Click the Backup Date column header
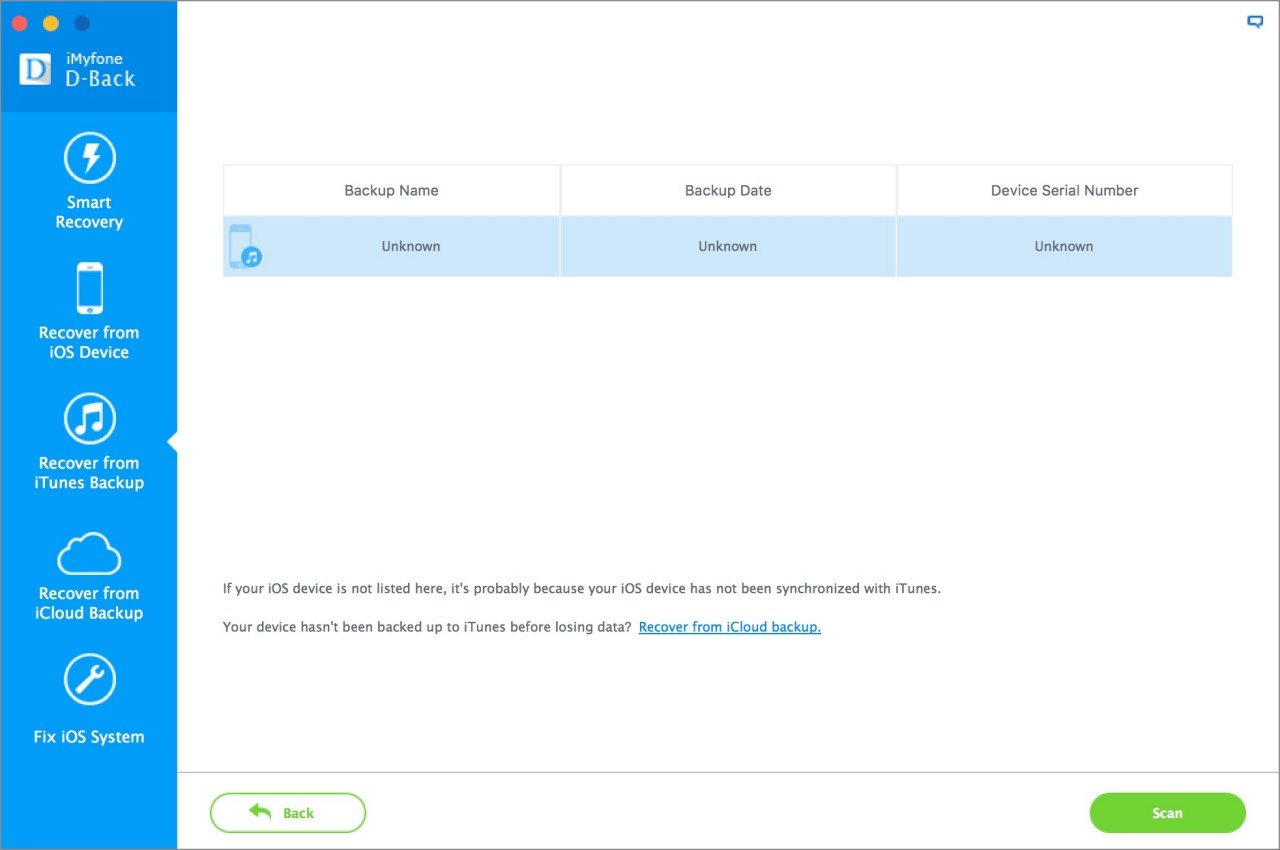The height and width of the screenshot is (850, 1280). 728,190
